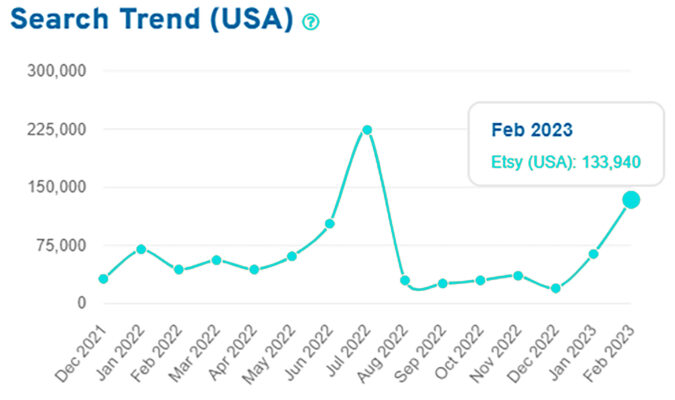Image resolution: width=675 pixels, height=400 pixels.
Task: Click the Nov 2022 data point
Action: [x=518, y=275]
